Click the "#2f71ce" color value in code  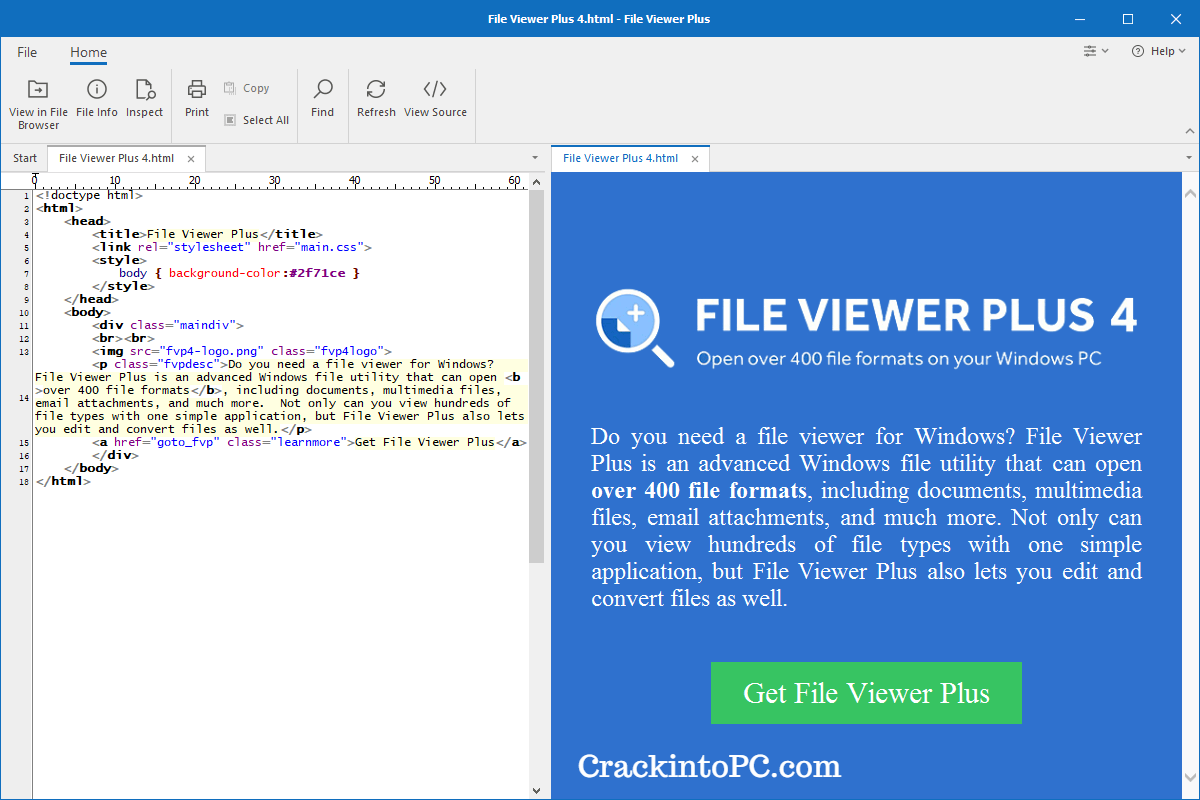click(317, 273)
